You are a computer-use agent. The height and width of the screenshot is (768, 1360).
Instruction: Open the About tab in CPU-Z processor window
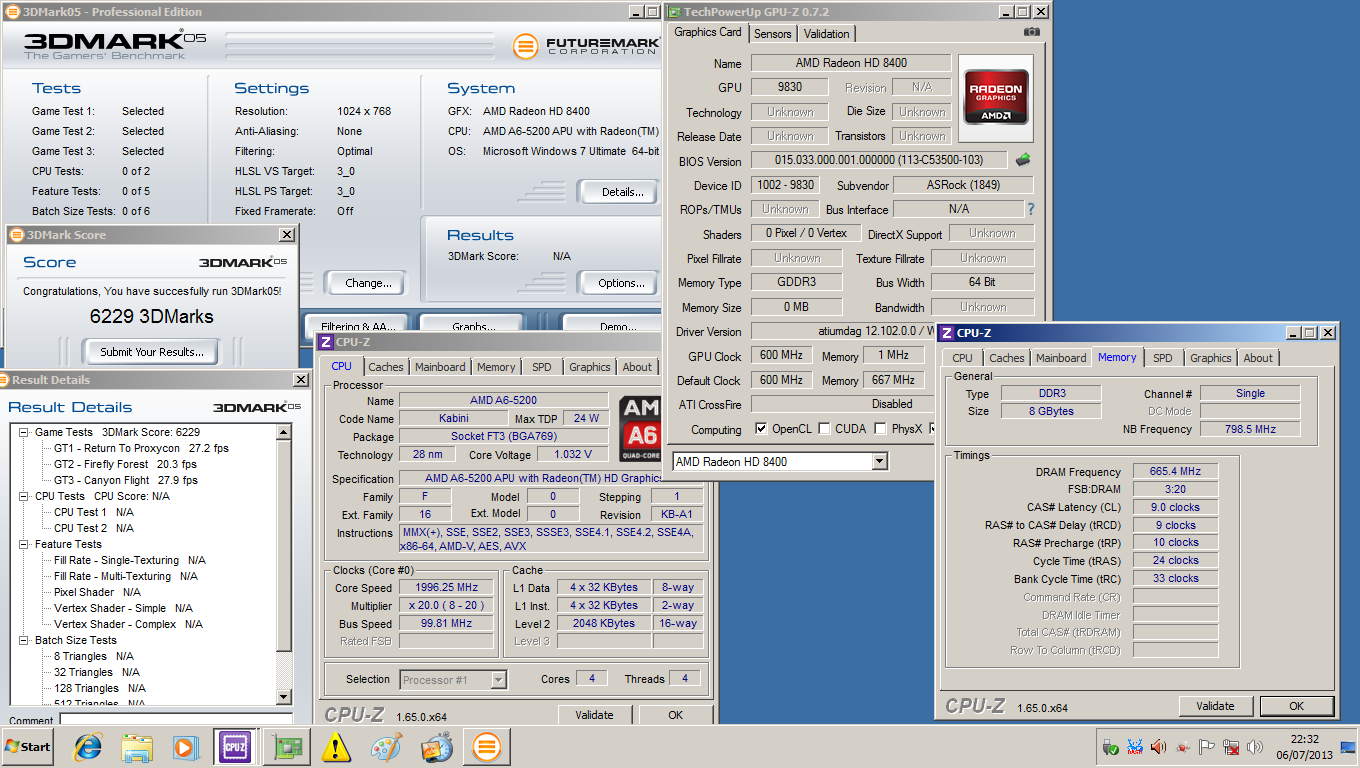point(637,367)
